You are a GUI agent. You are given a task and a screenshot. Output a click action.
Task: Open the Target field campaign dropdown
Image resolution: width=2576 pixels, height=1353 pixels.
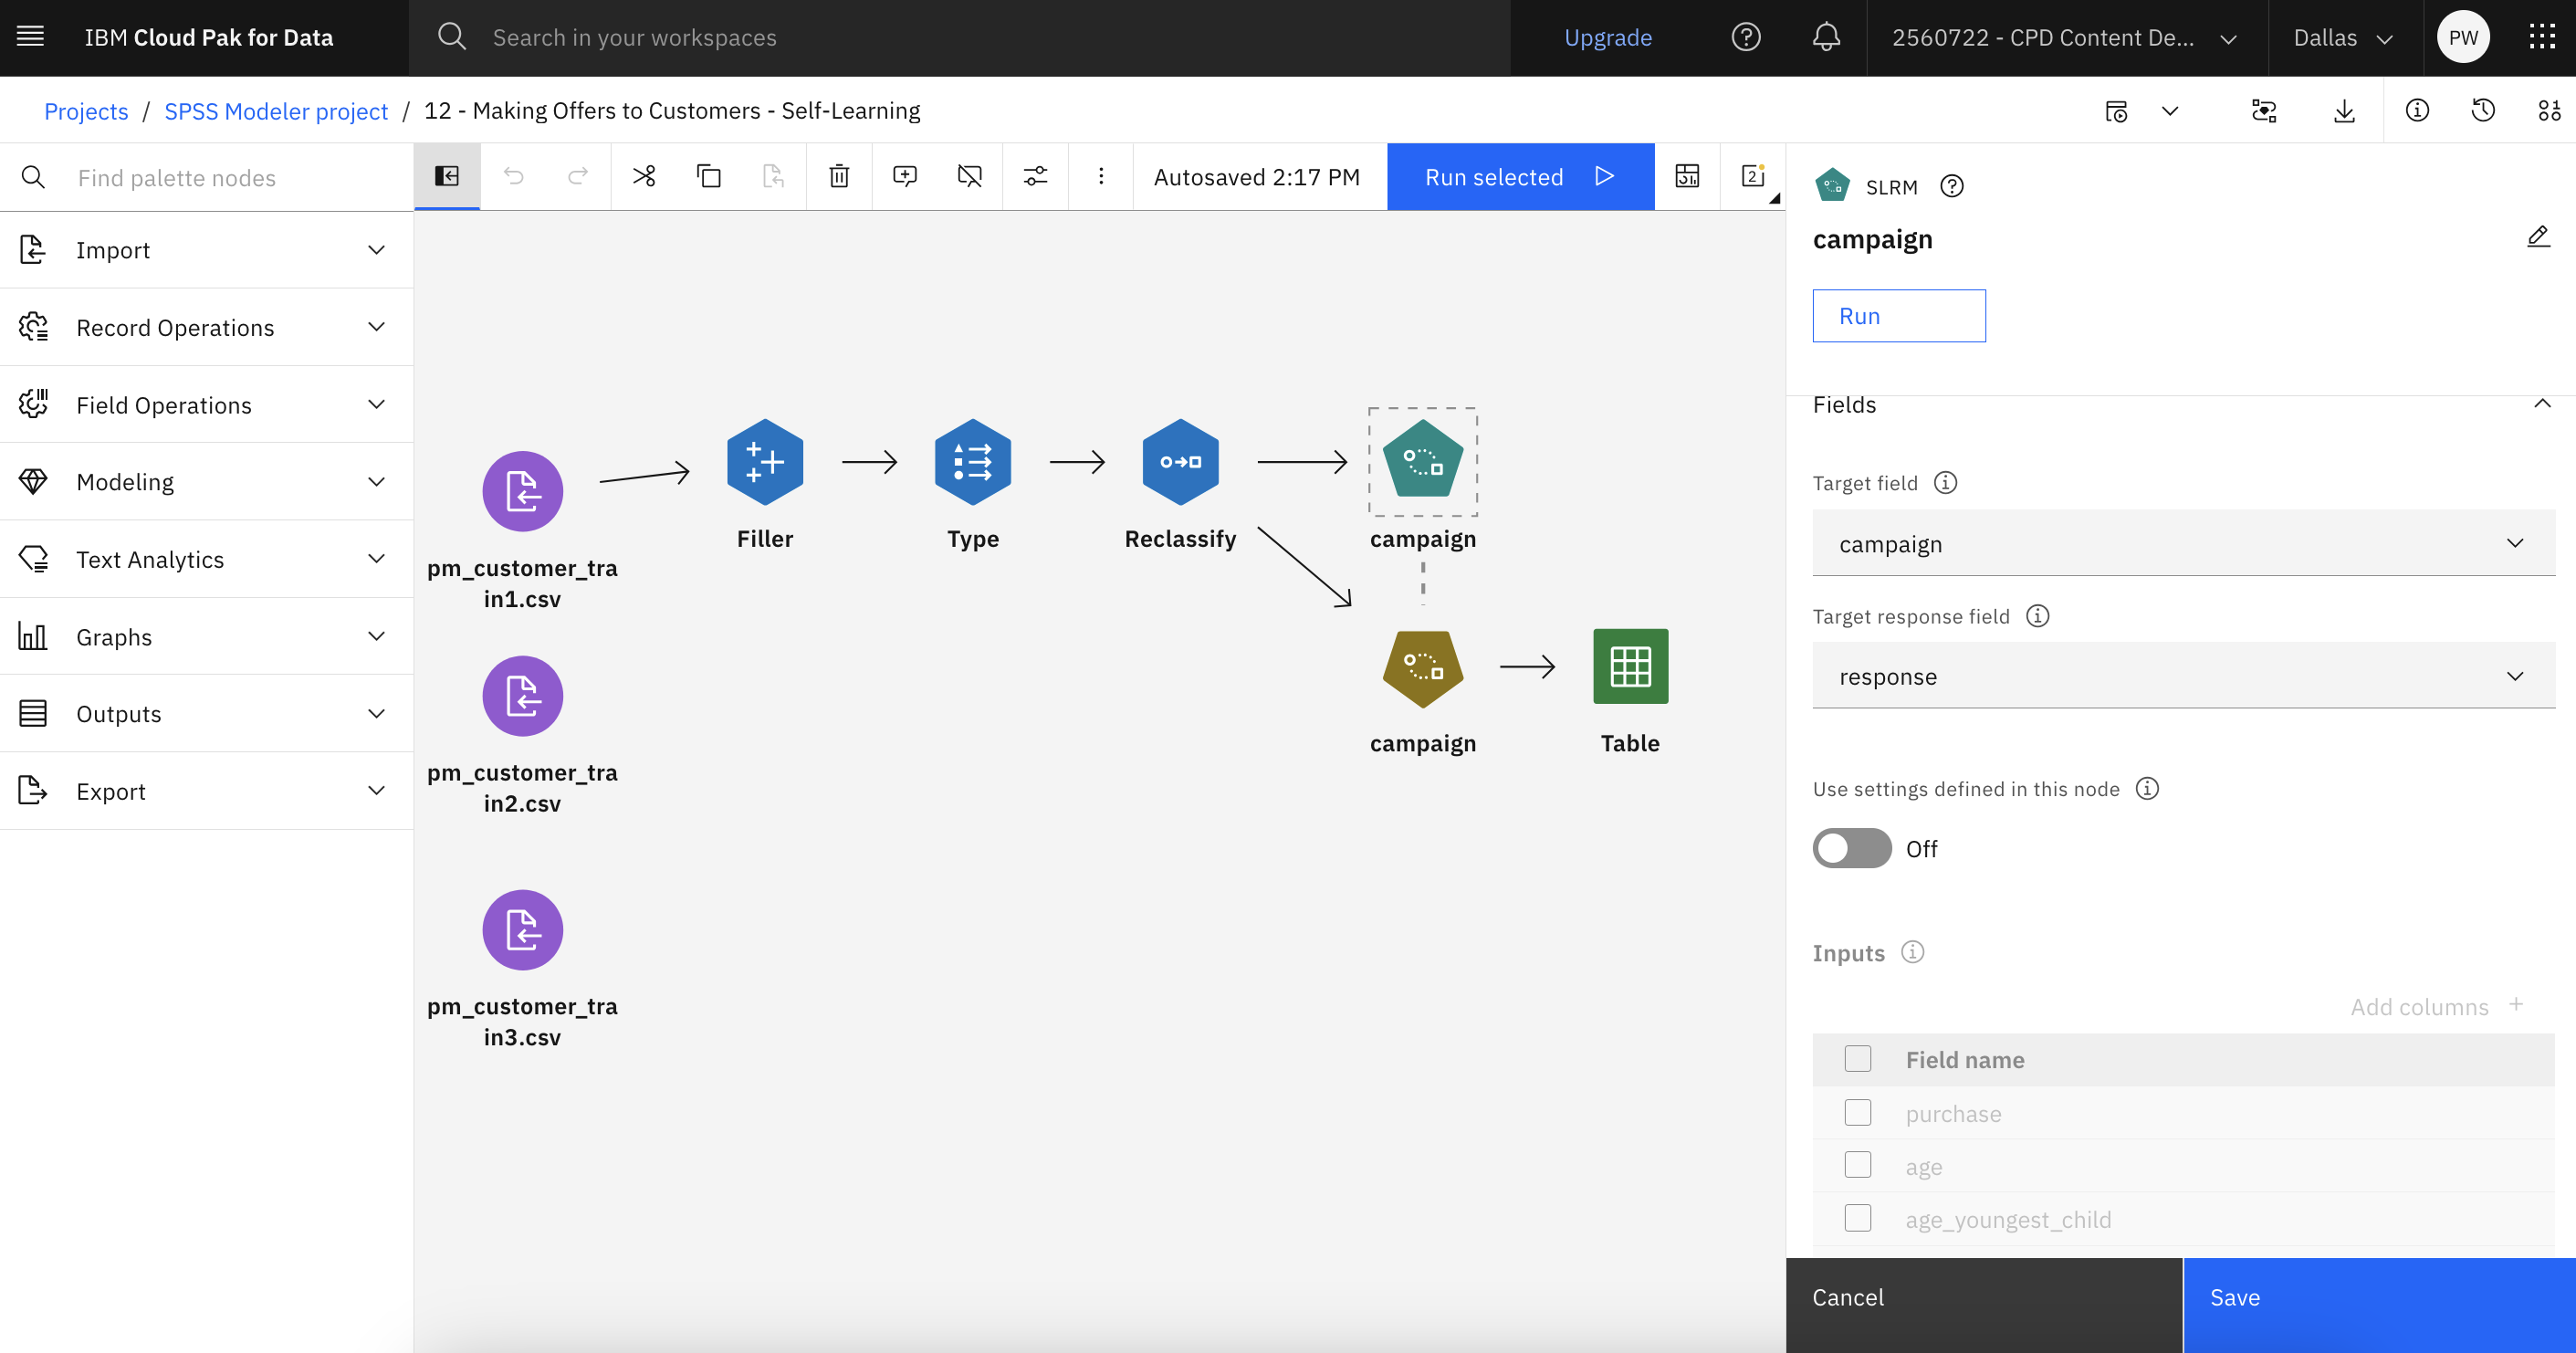(x=2183, y=543)
